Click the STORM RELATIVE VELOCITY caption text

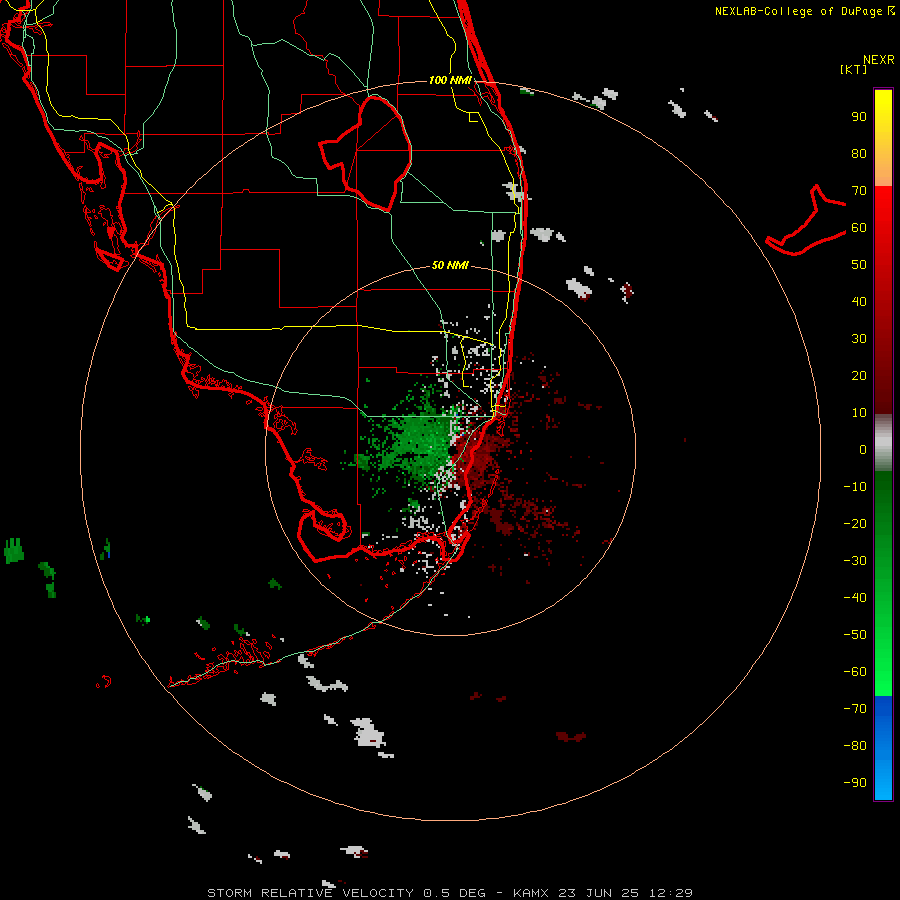(310, 893)
